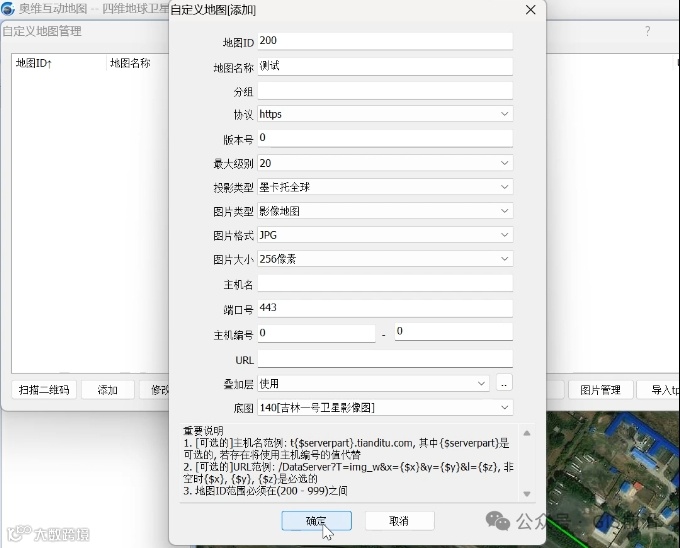Click the 版本号 input field
Viewport: 680px width, 548px height.
(x=385, y=138)
